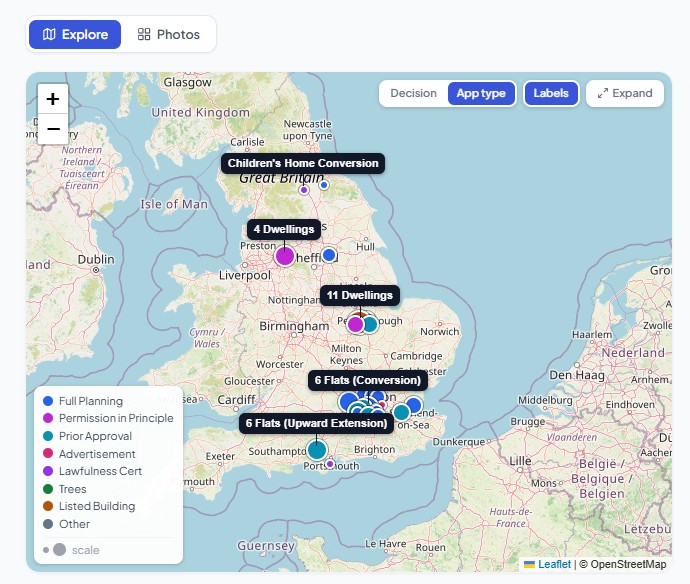This screenshot has height=584, width=690.
Task: Switch to the Explore tab
Action: [75, 34]
